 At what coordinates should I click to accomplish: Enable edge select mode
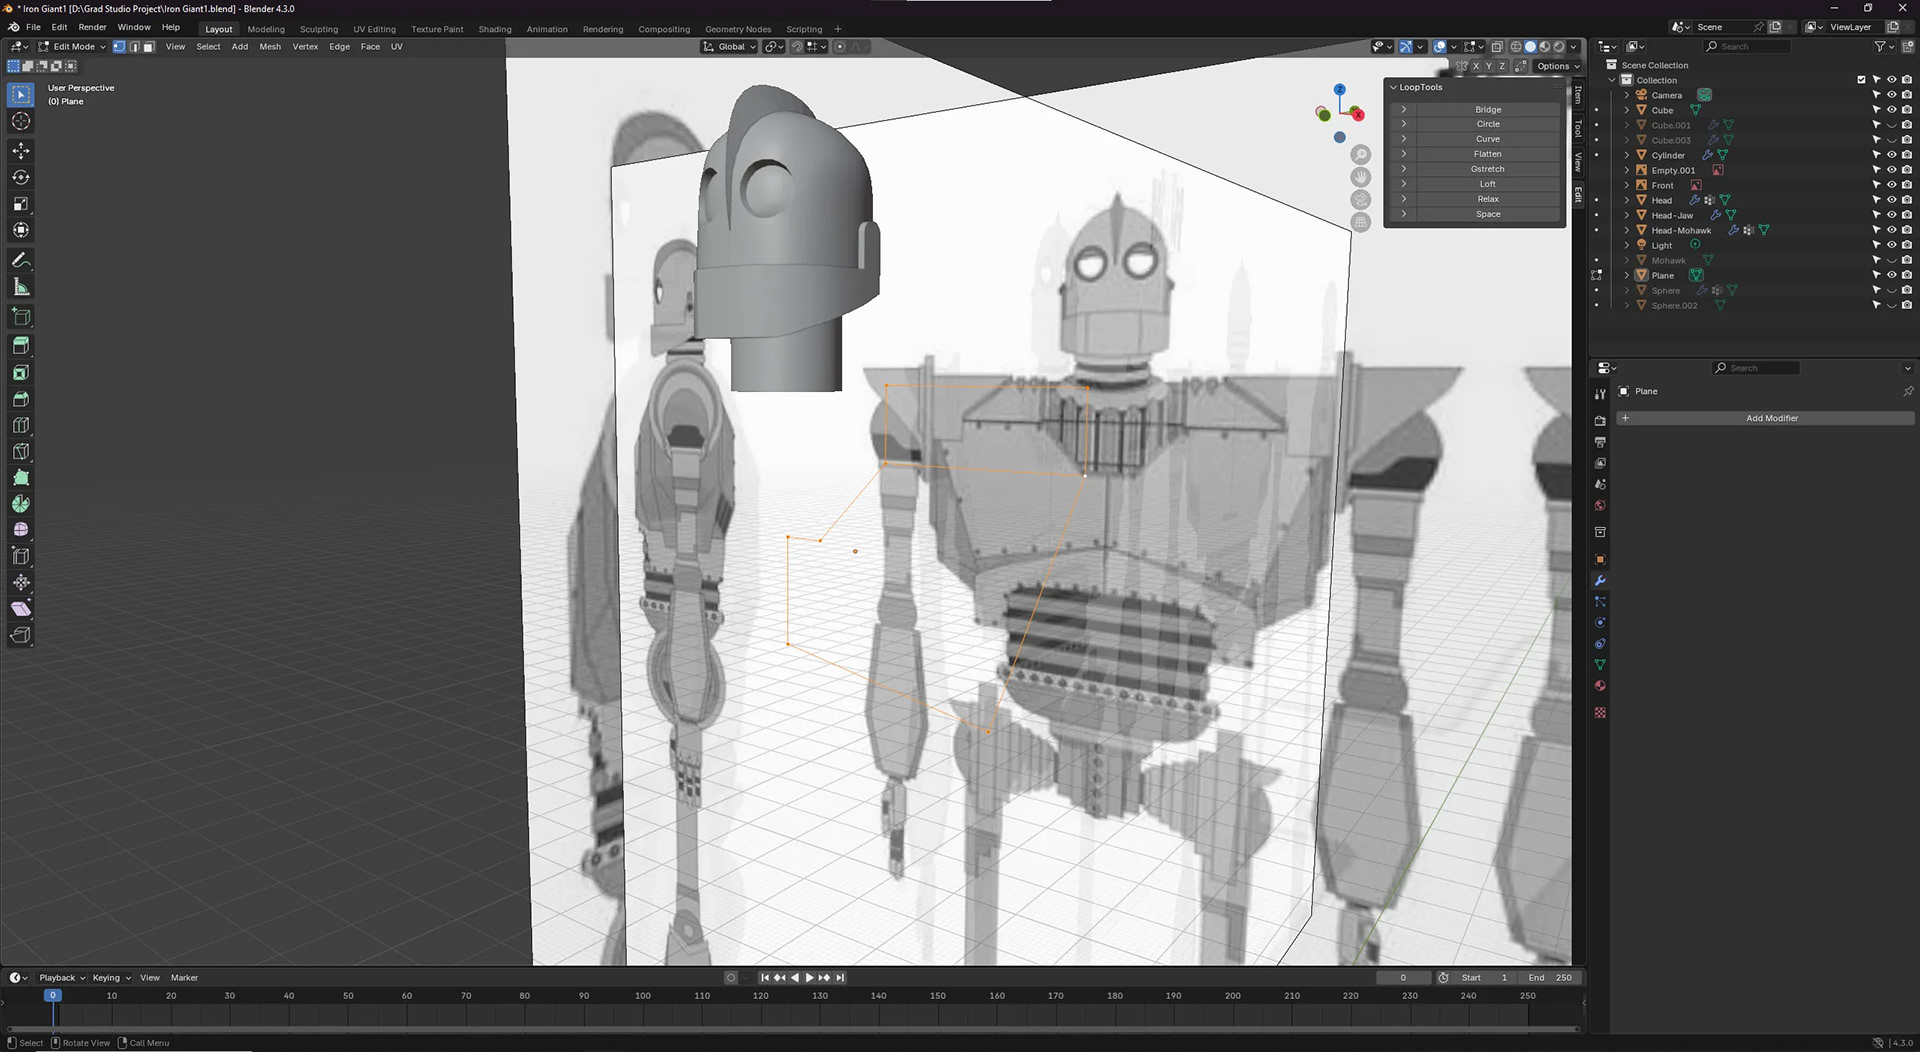tap(134, 47)
